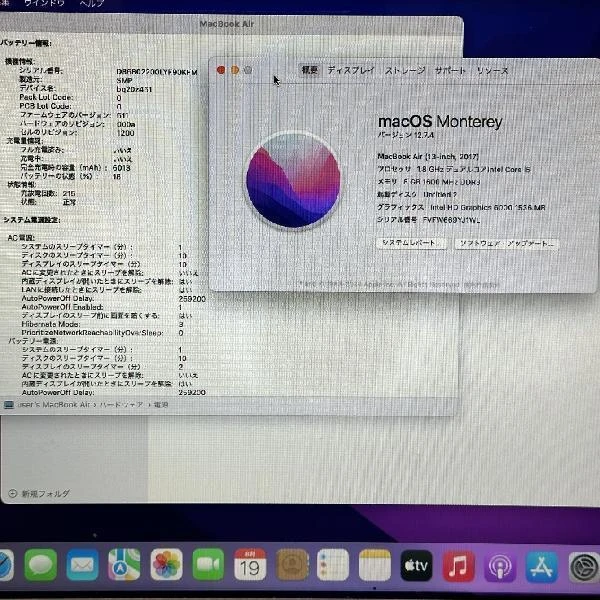This screenshot has width=600, height=600.
Task: Select the PCB Lot Code row
Action: pyautogui.click(x=70, y=106)
